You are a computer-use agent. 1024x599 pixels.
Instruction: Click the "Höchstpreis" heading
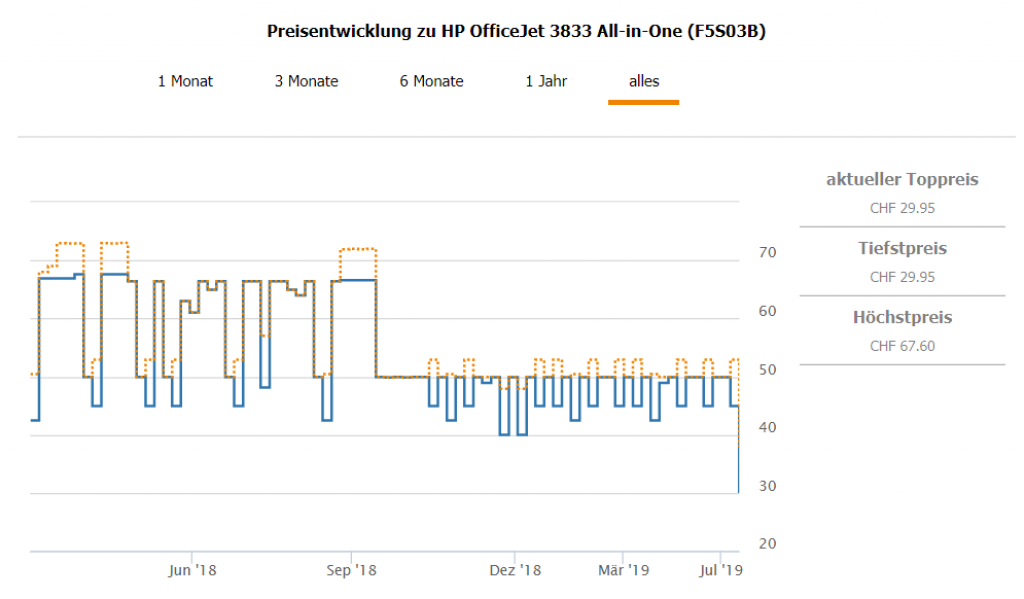(x=902, y=317)
